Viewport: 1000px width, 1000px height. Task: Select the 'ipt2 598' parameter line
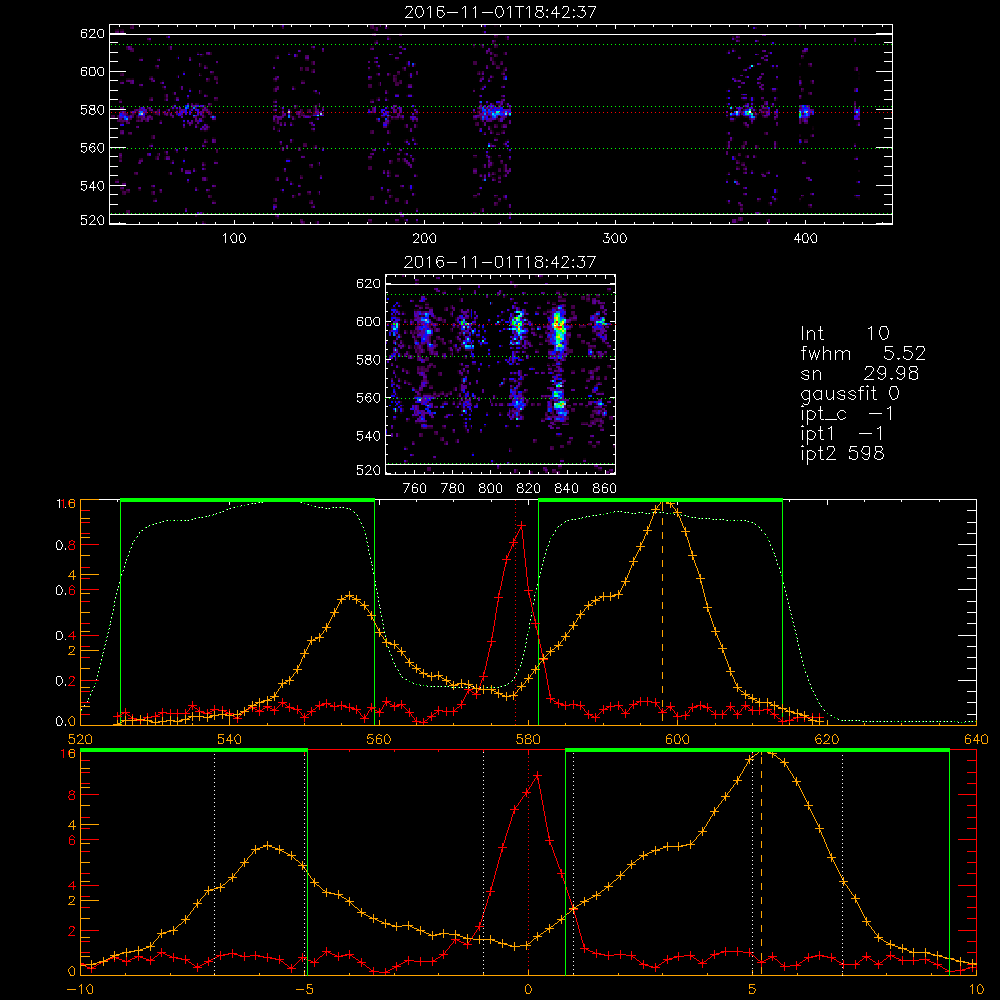[x=842, y=453]
